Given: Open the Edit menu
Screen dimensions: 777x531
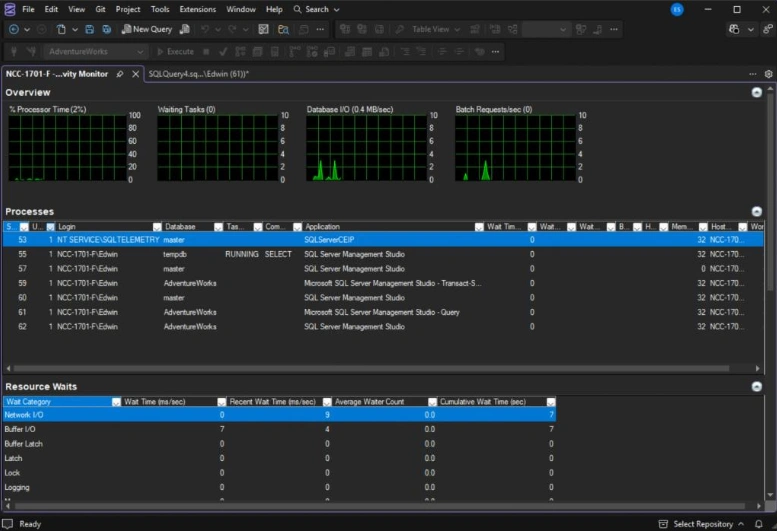Looking at the screenshot, I should 51,9.
